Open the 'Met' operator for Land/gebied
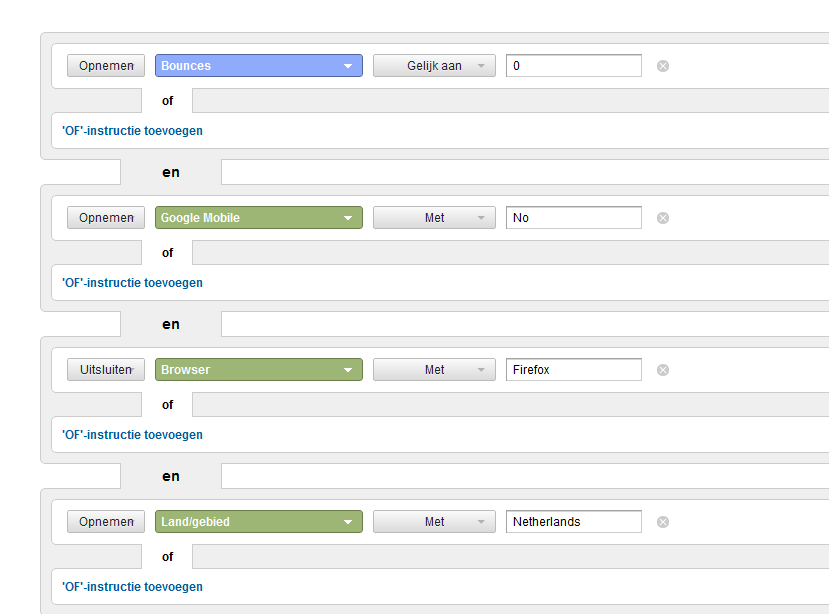This screenshot has height=614, width=829. pyautogui.click(x=434, y=522)
